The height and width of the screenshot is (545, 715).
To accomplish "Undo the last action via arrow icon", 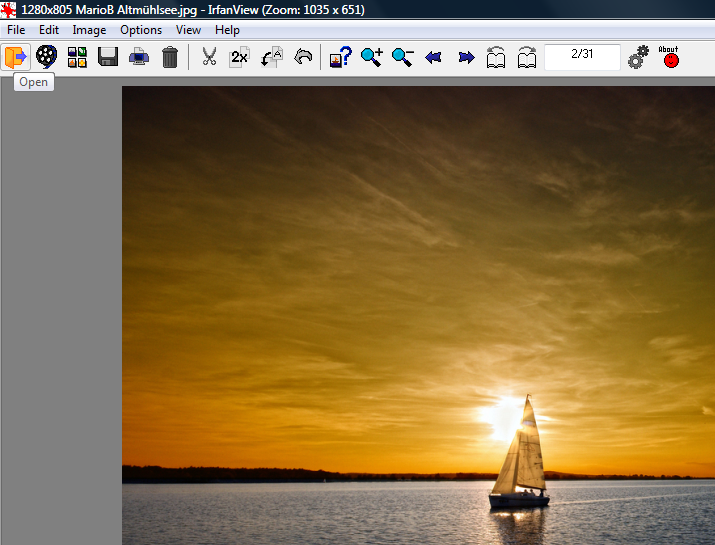I will coord(302,57).
